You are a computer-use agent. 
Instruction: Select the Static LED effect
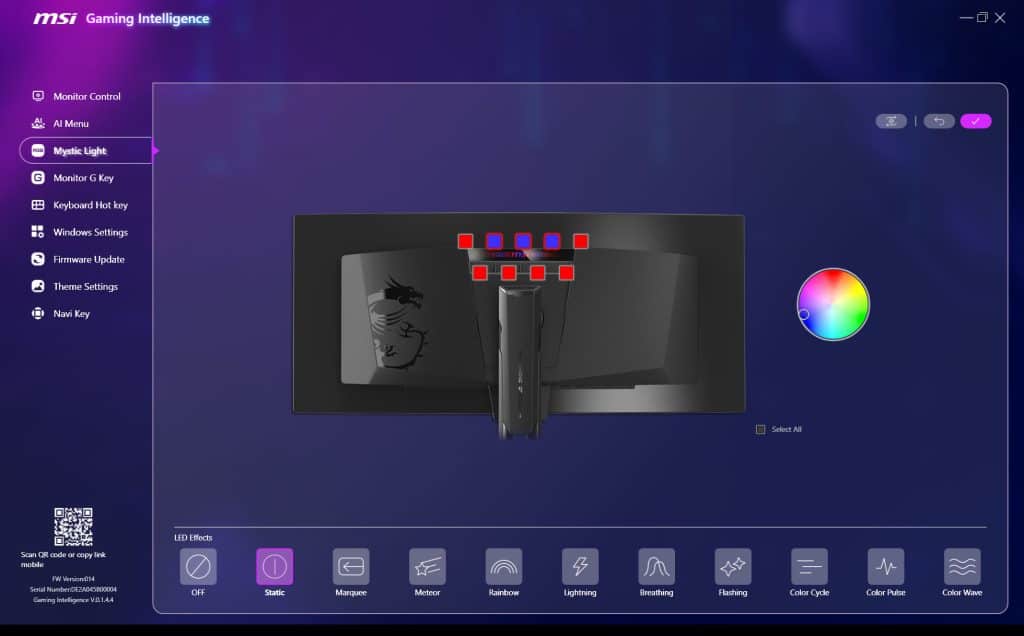[x=274, y=567]
